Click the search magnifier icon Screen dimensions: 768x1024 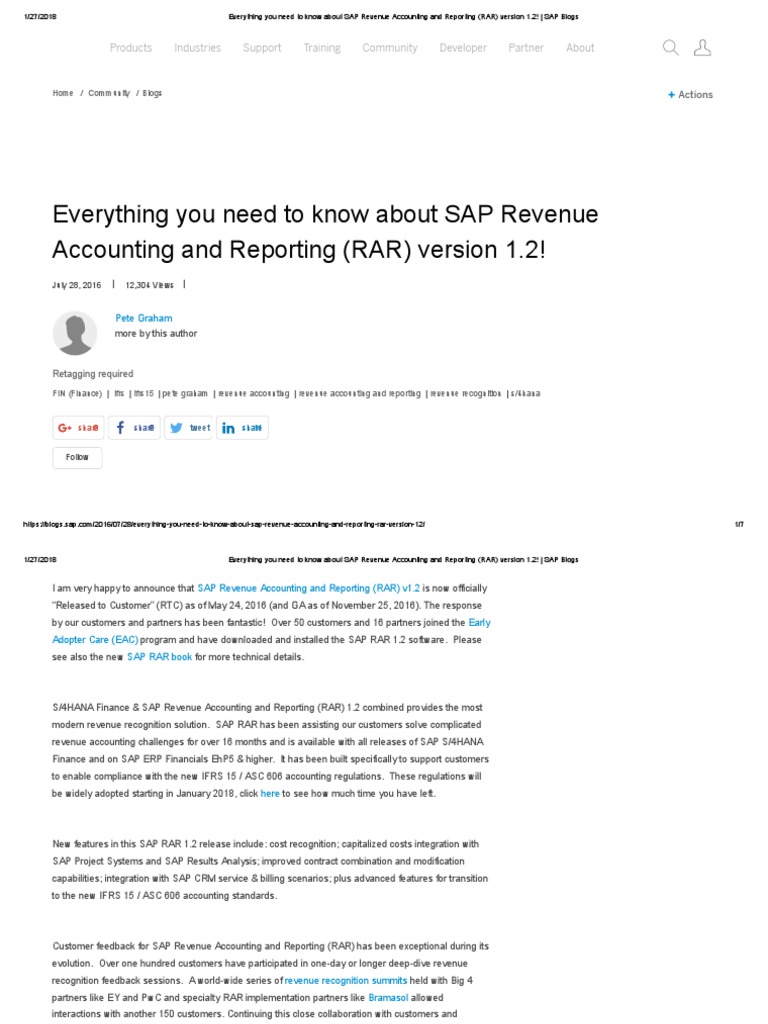tap(670, 48)
